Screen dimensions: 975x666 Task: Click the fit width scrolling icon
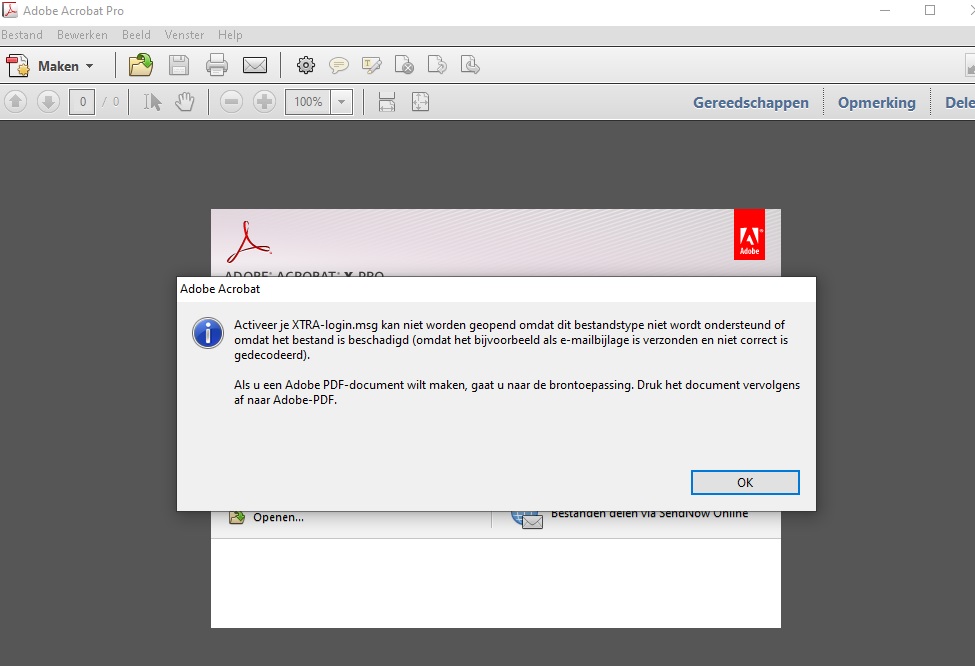click(x=387, y=102)
